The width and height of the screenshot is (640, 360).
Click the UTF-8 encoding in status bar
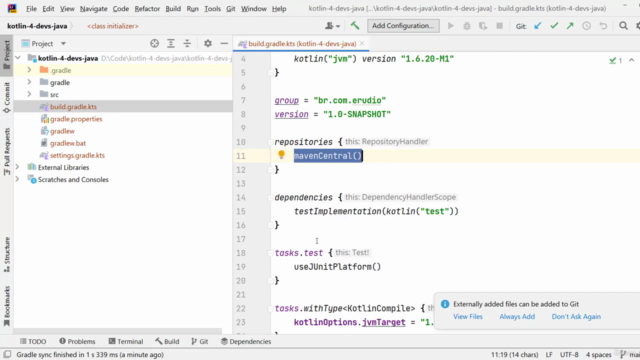[569, 354]
